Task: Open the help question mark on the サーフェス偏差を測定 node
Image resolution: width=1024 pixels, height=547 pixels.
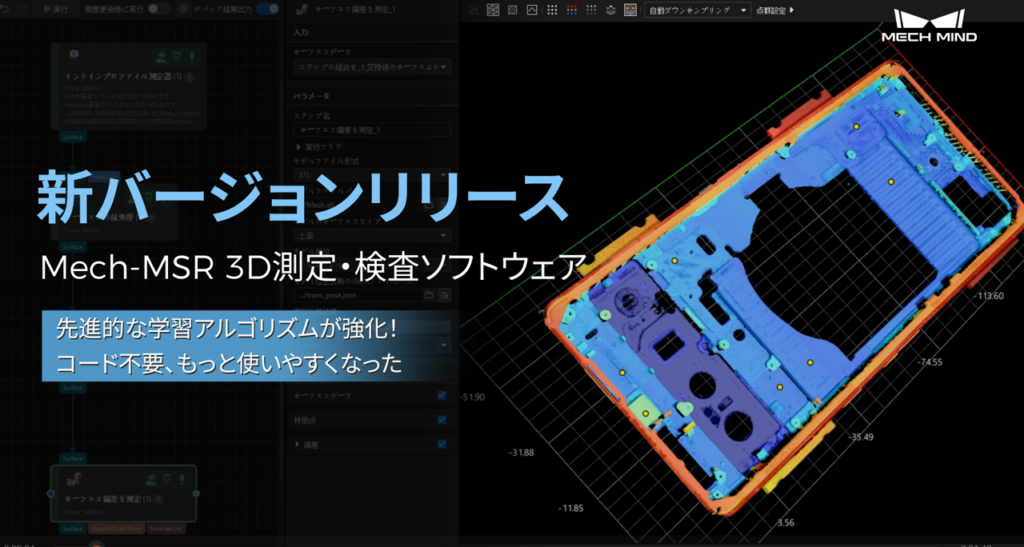Action: [x=159, y=499]
